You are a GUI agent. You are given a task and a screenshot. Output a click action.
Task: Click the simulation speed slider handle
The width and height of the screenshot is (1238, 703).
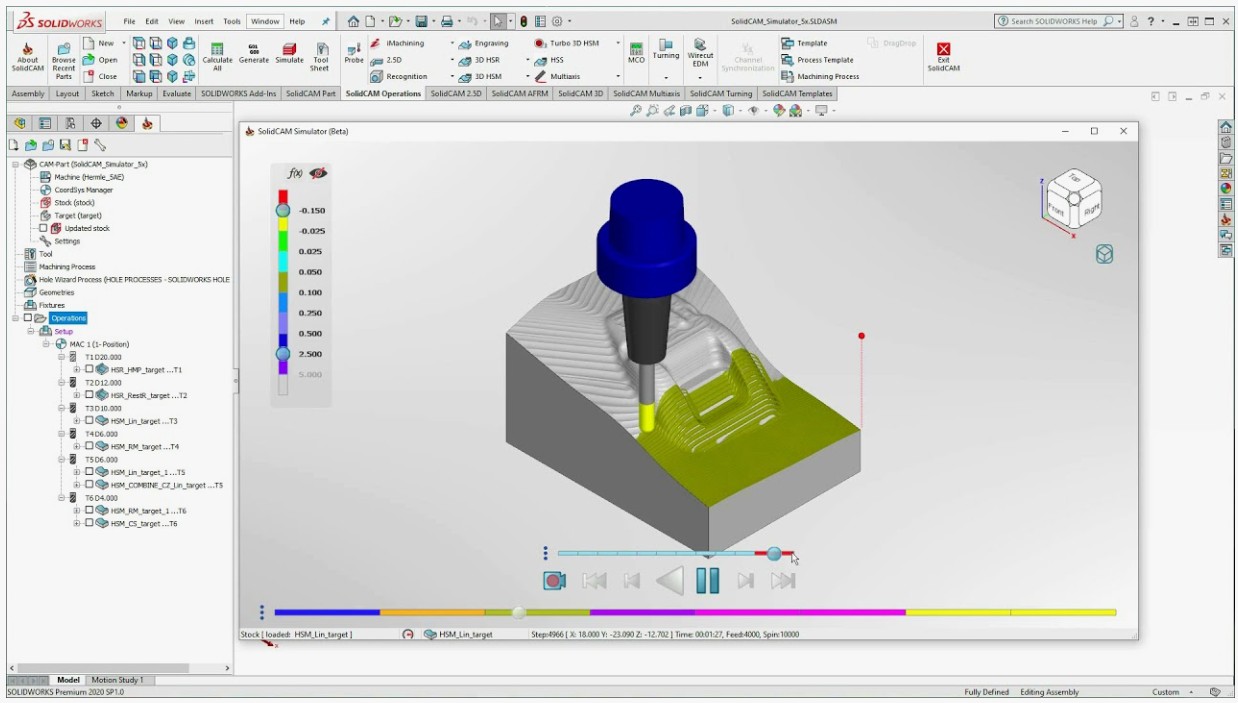click(774, 553)
